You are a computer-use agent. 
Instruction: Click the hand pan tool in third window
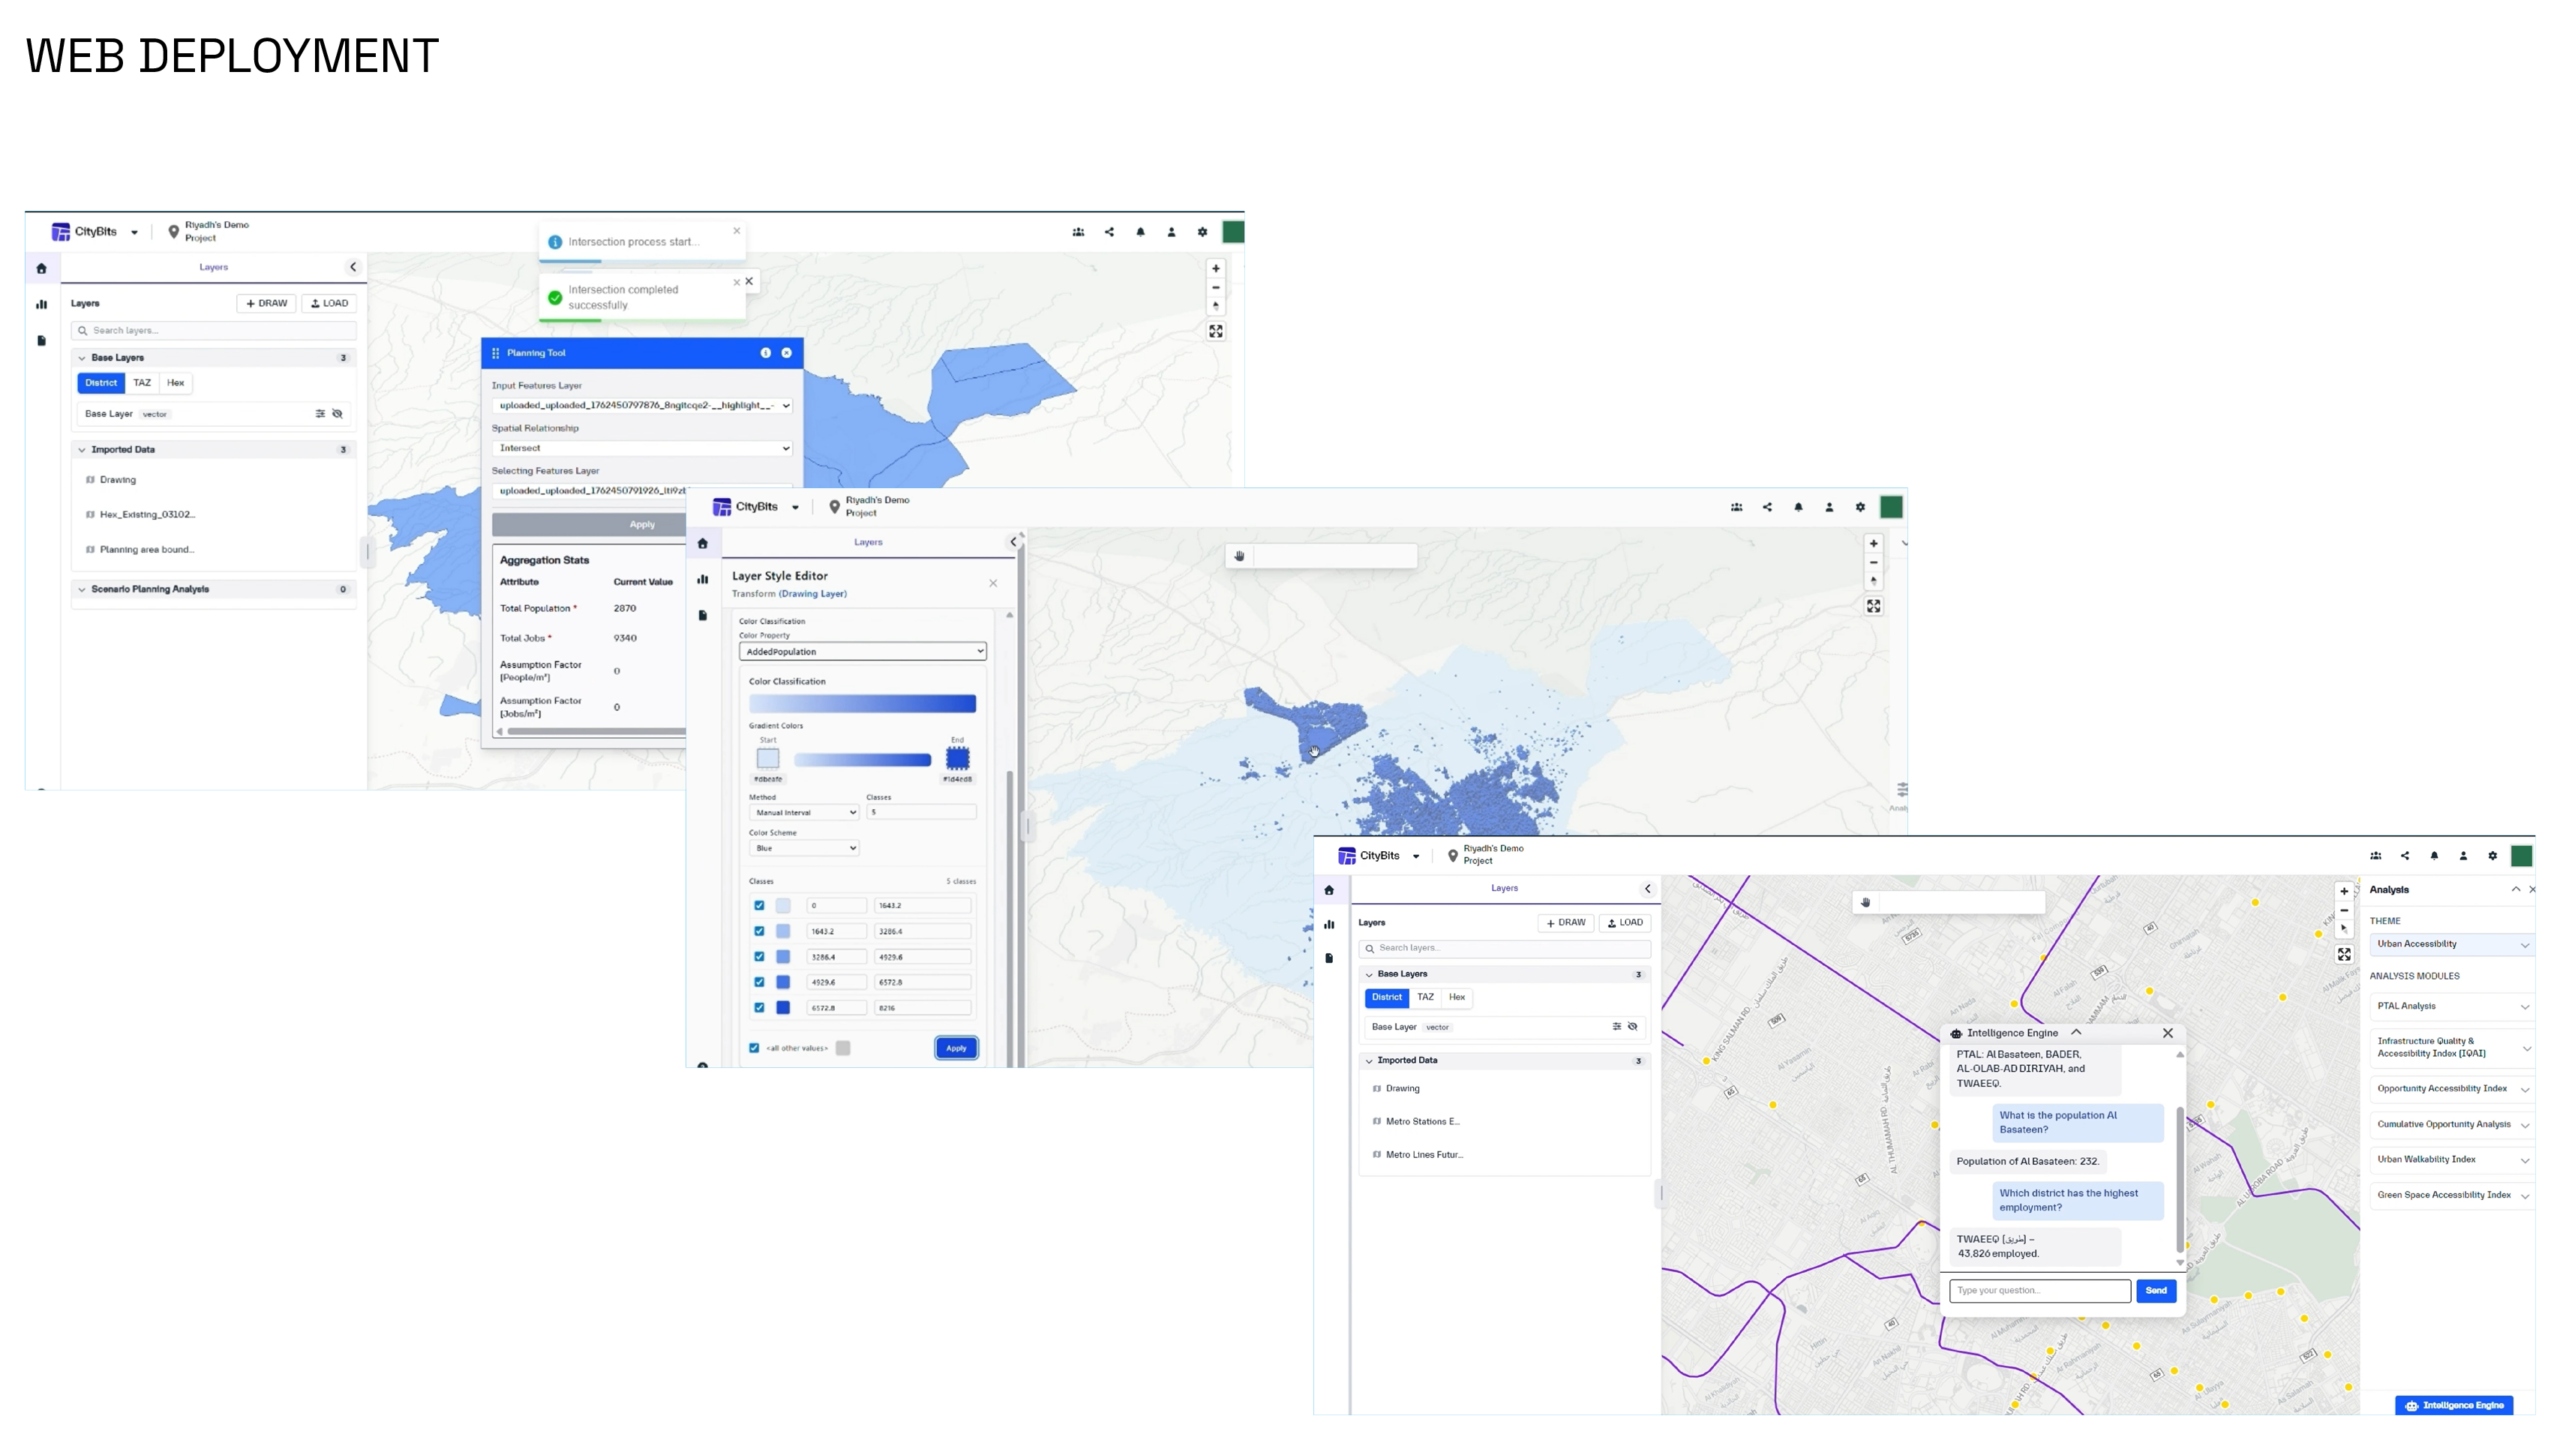click(x=1865, y=902)
